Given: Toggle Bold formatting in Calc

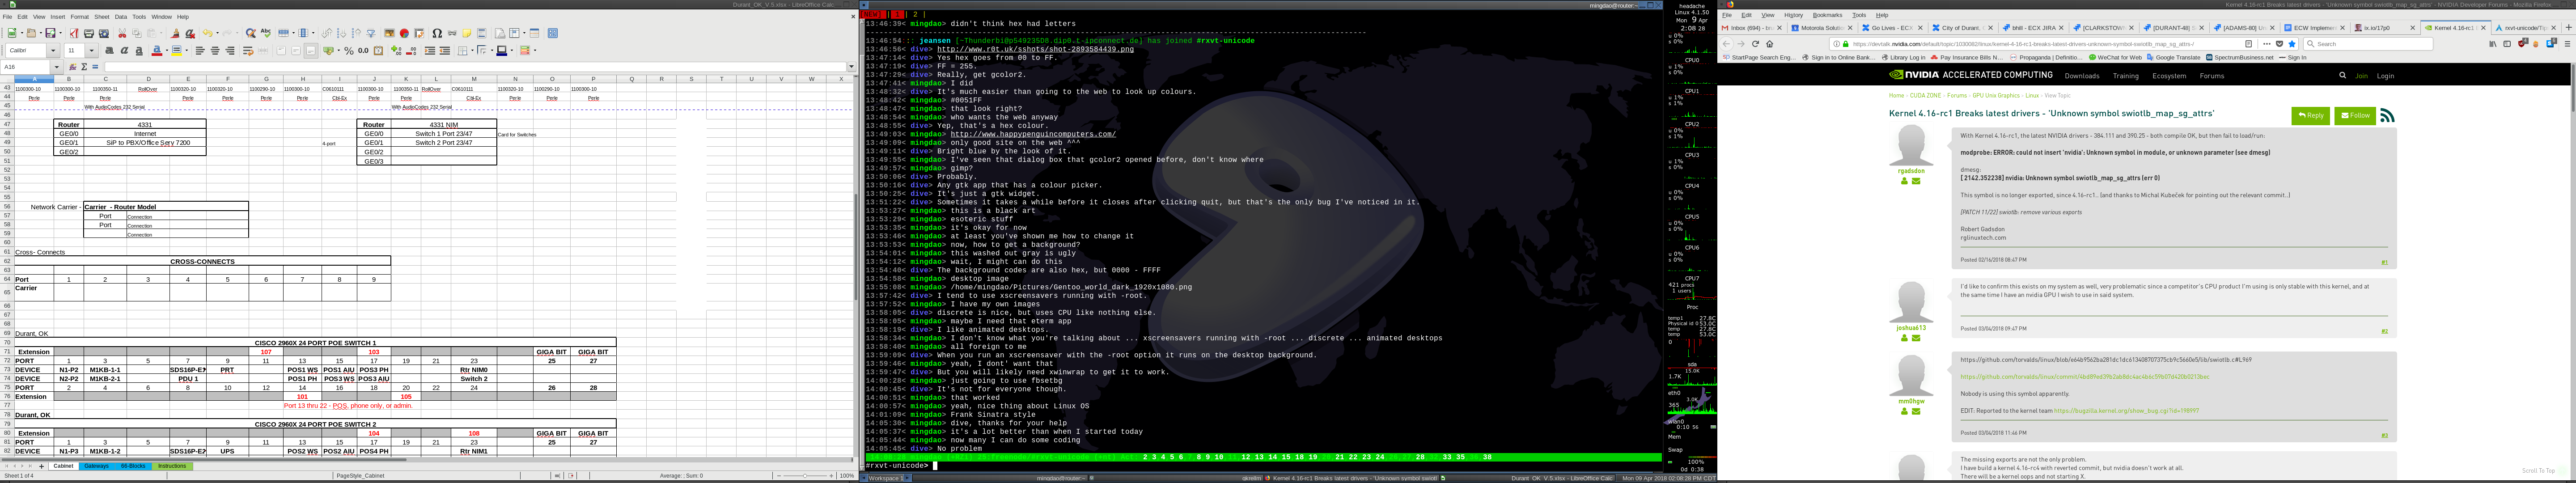Looking at the screenshot, I should click(x=109, y=51).
